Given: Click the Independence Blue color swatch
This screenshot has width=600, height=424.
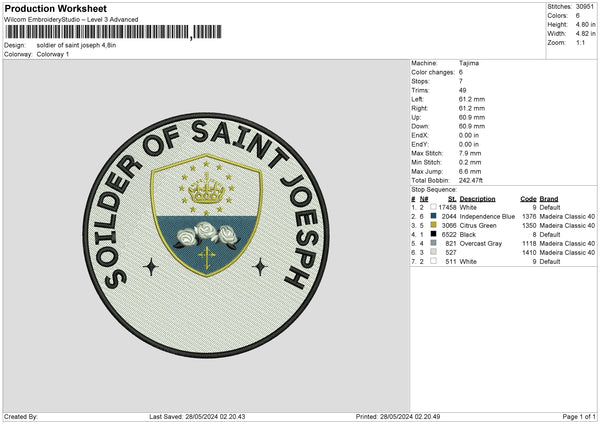Looking at the screenshot, I should tap(433, 216).
